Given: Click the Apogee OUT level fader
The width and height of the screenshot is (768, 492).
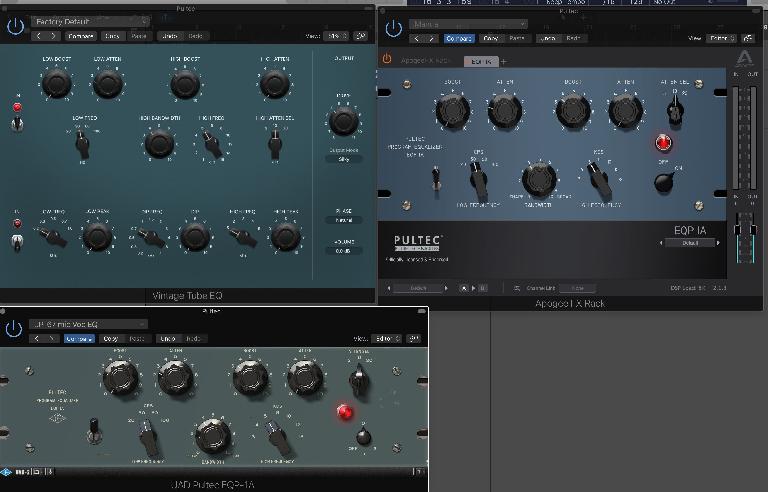Looking at the screenshot, I should pos(753,229).
